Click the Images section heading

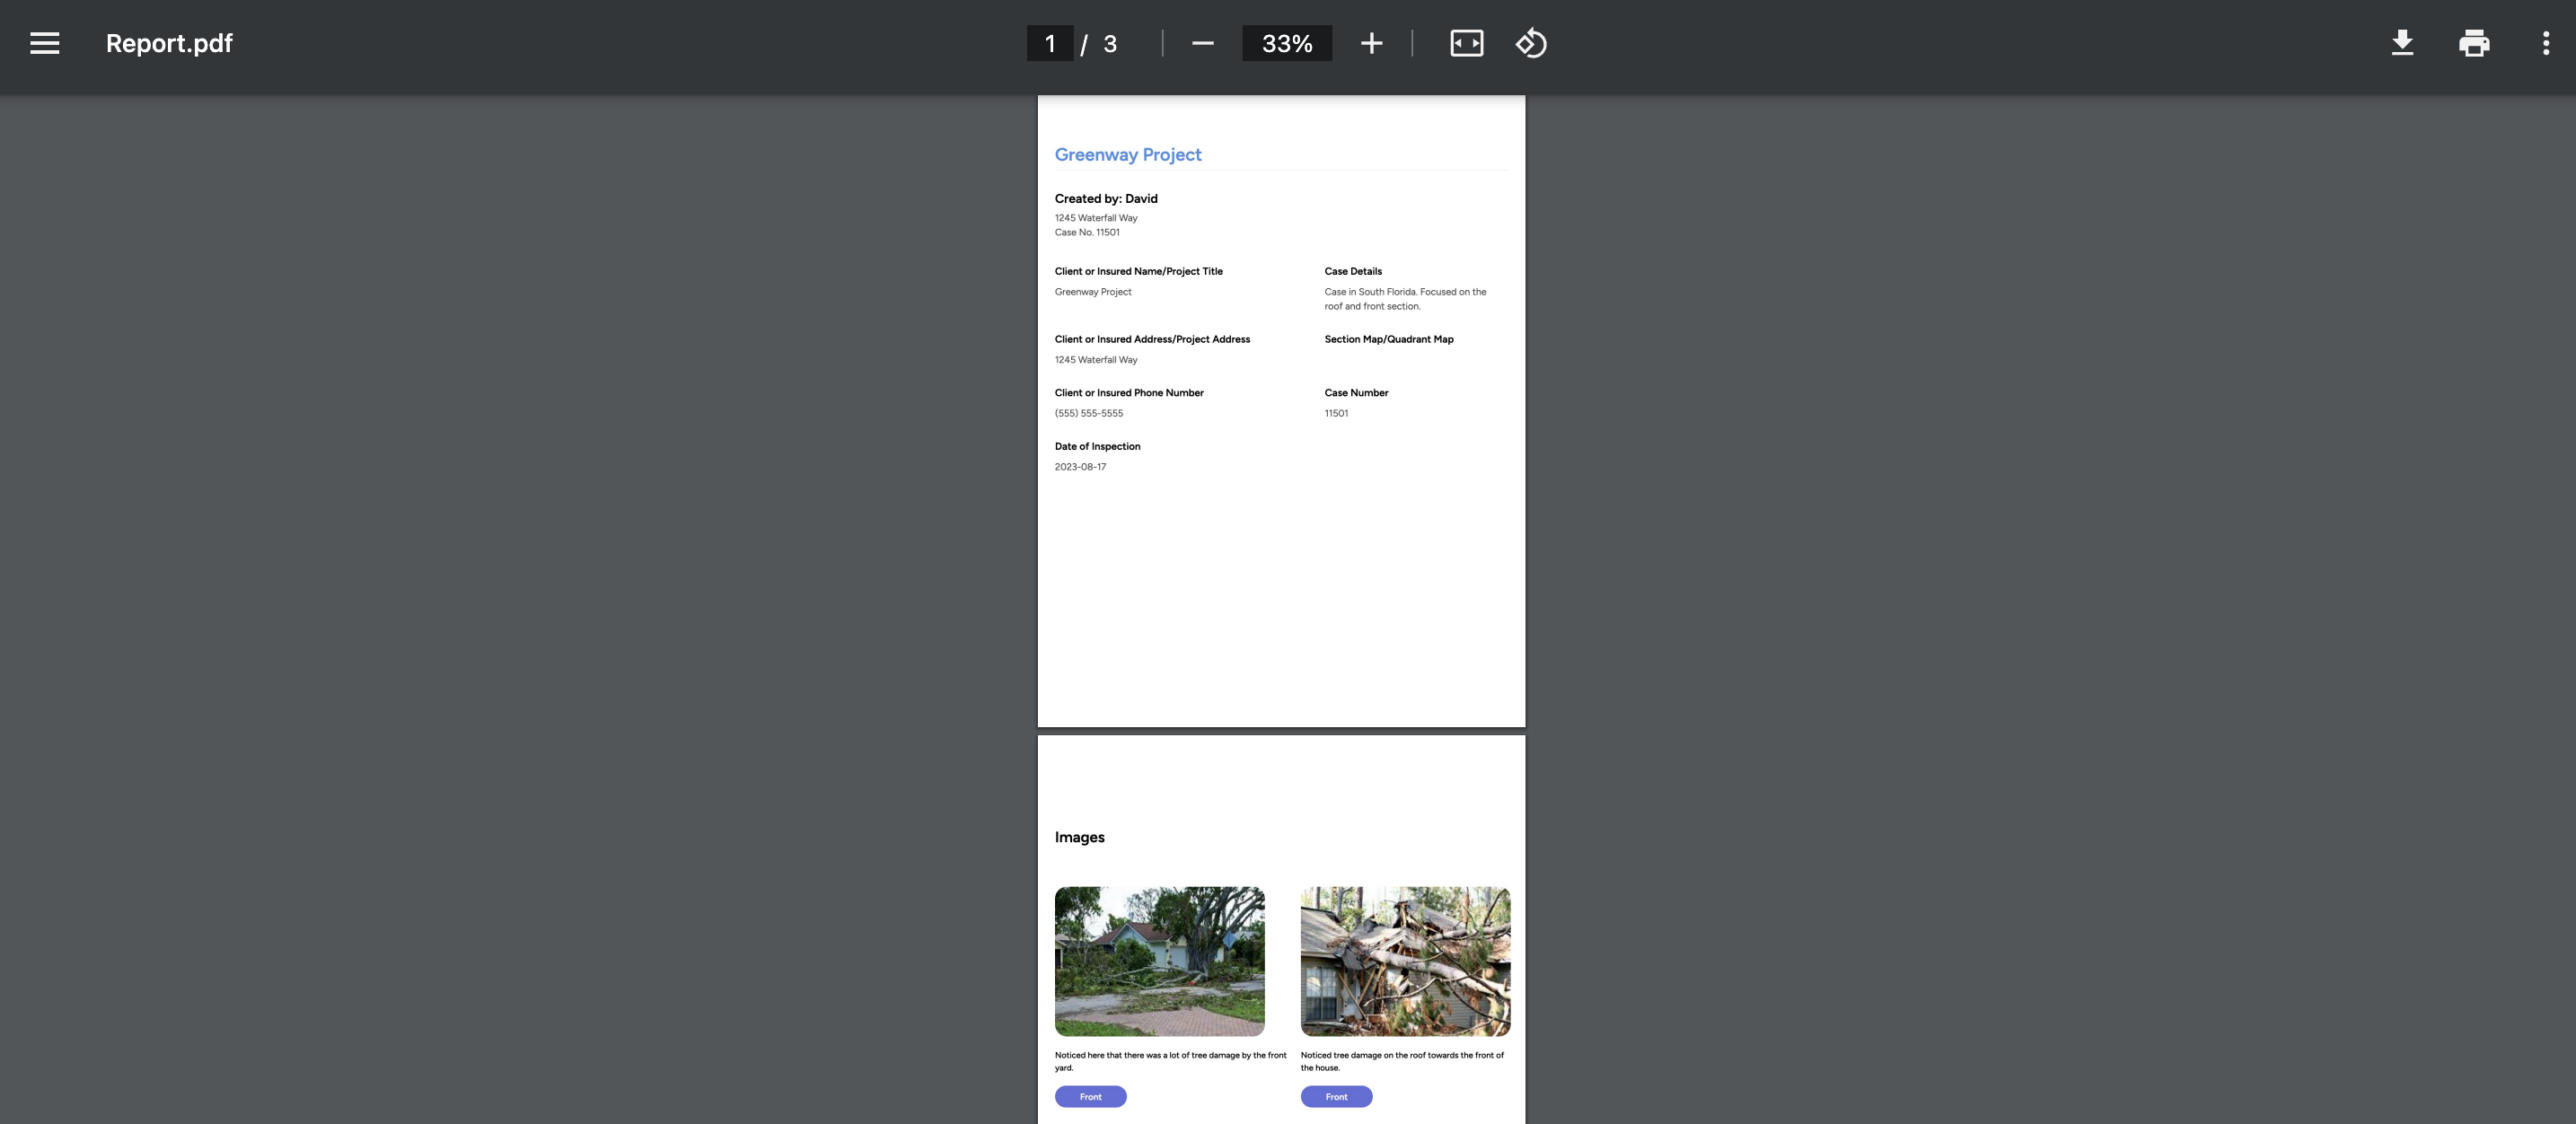[x=1079, y=837]
